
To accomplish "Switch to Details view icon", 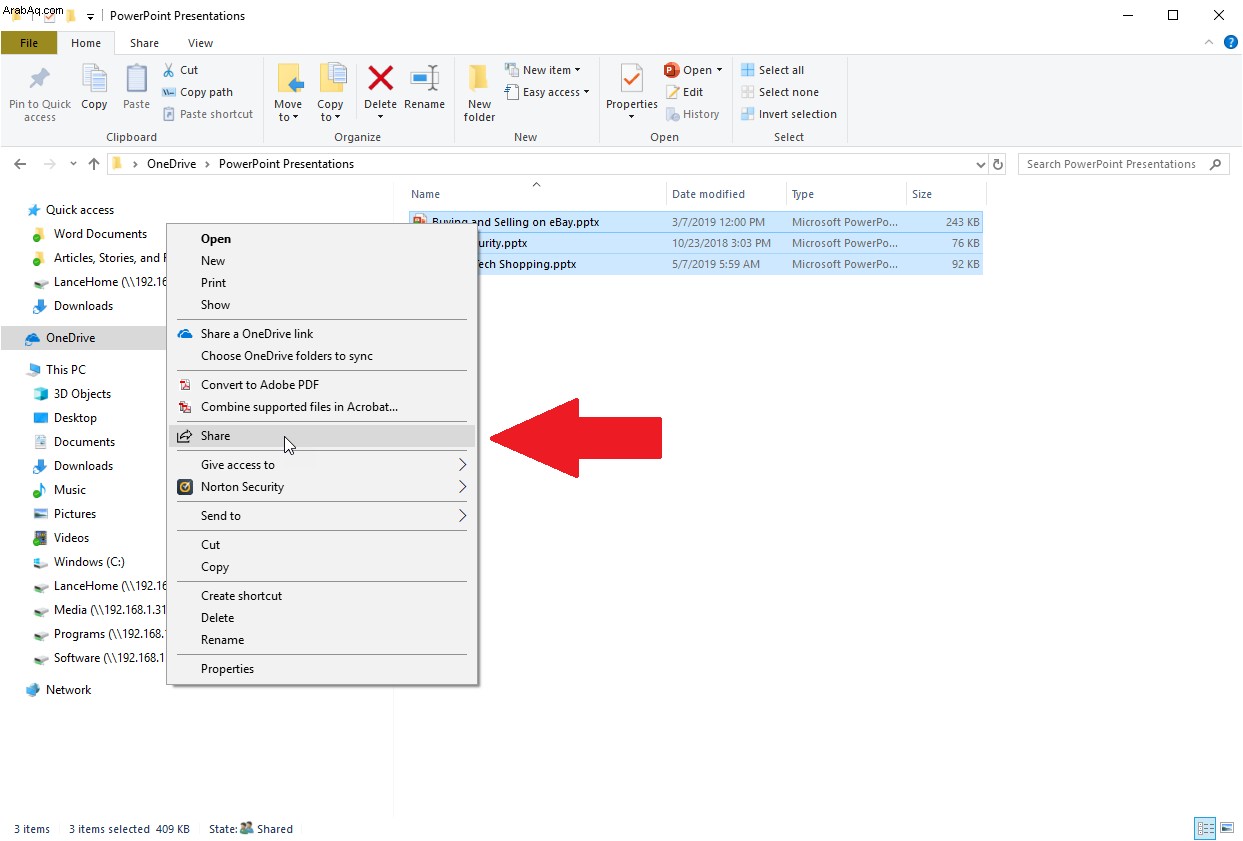I will point(1206,828).
